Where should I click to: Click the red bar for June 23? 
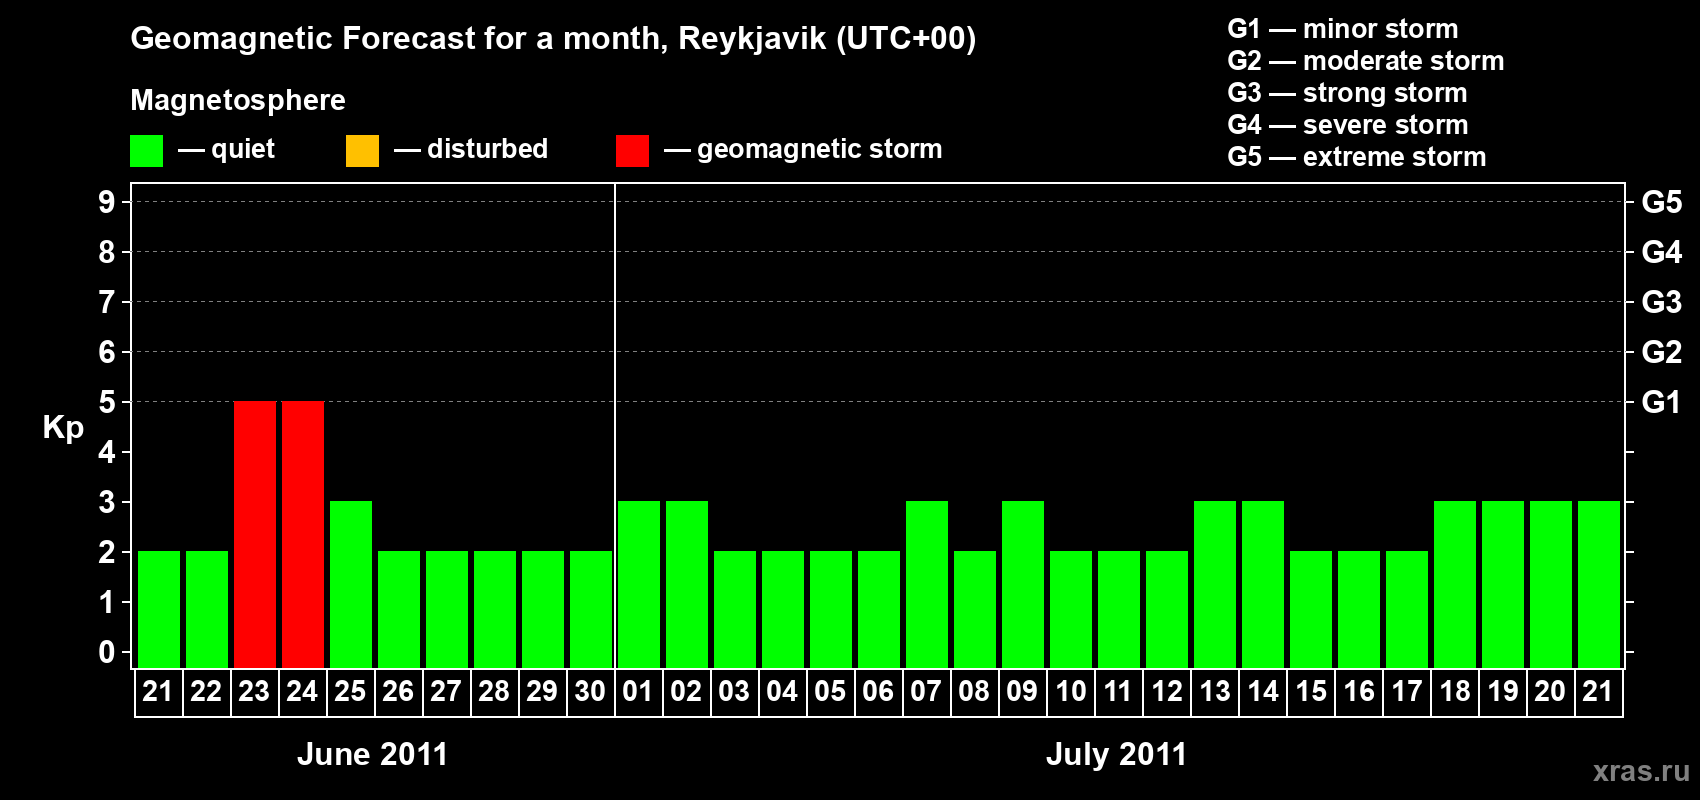[x=255, y=534]
